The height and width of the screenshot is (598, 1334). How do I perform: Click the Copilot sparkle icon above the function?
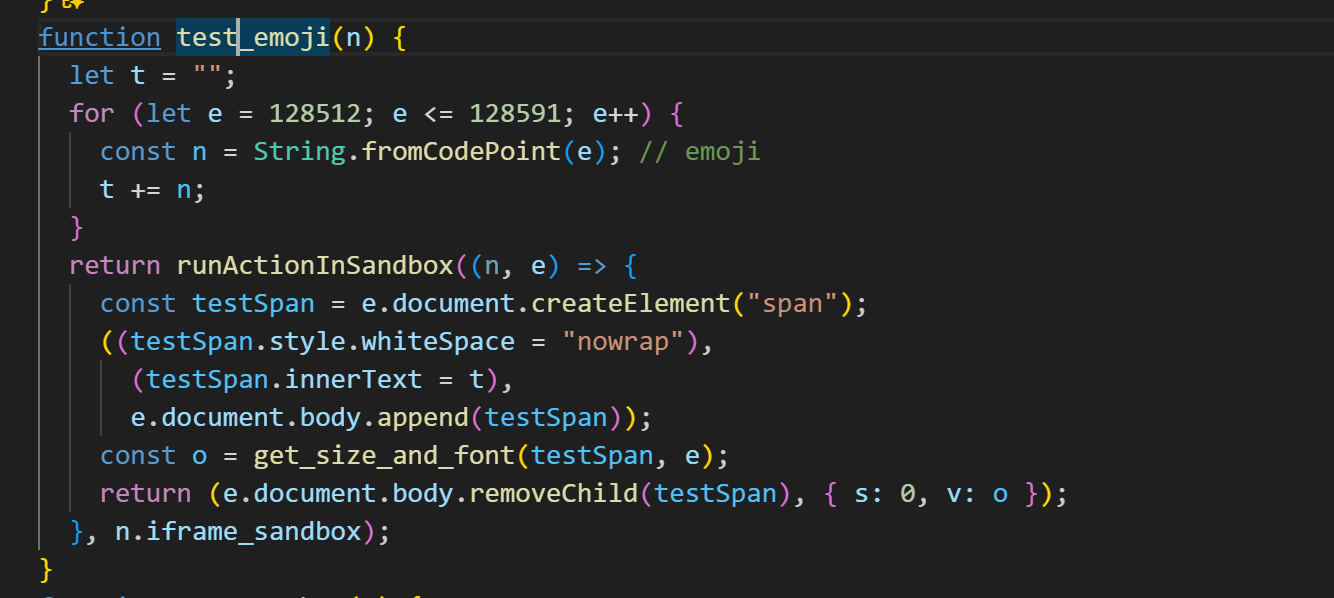[72, 4]
